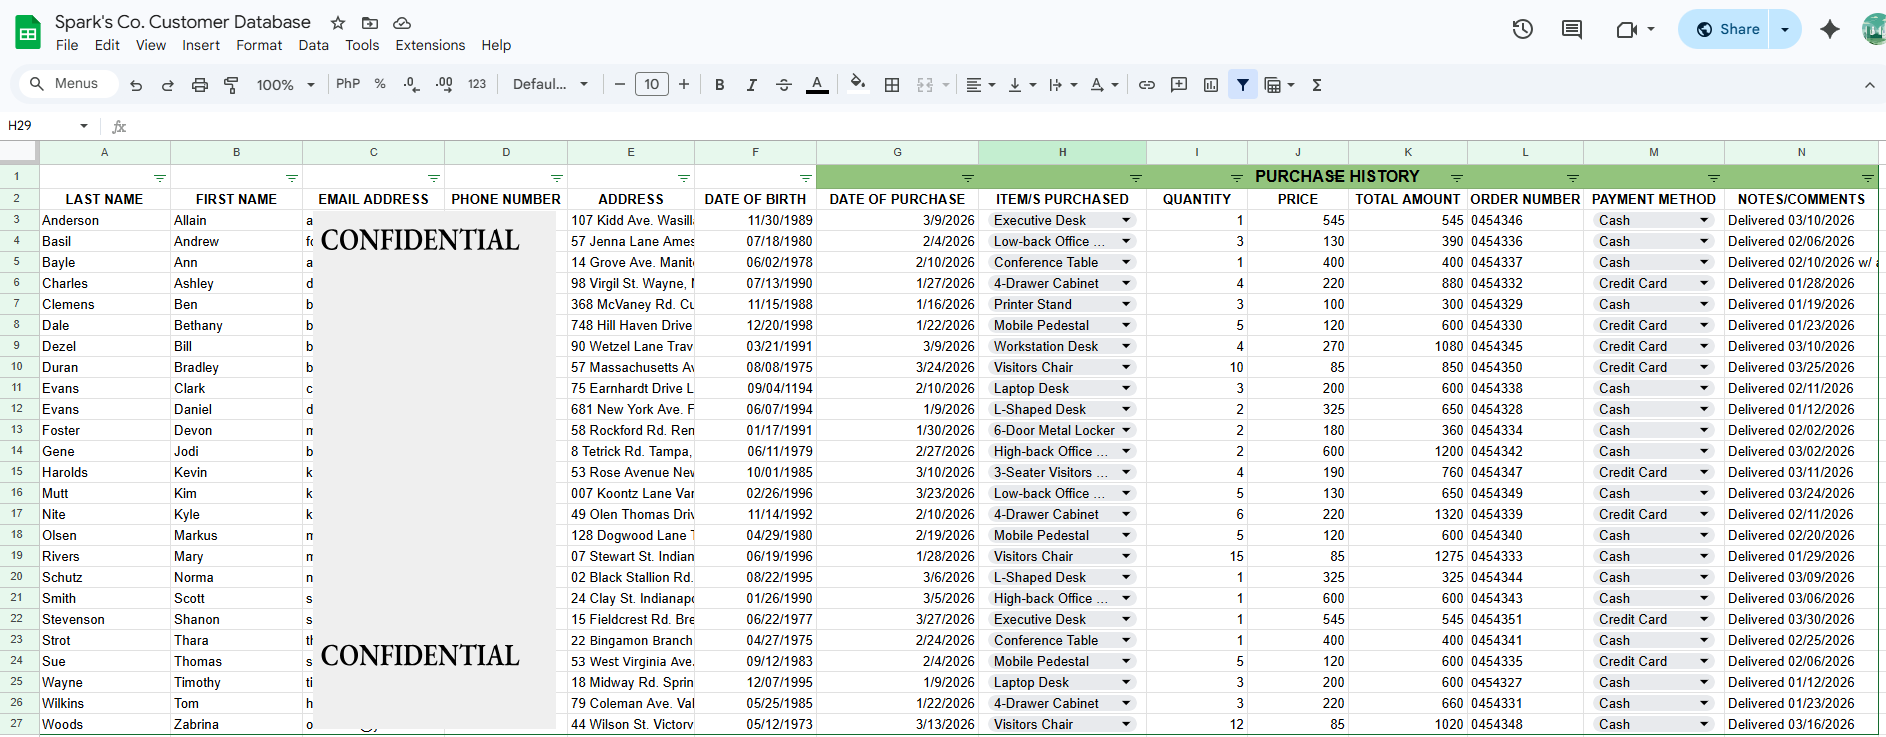Select row 10 header
The image size is (1886, 737).
point(17,367)
